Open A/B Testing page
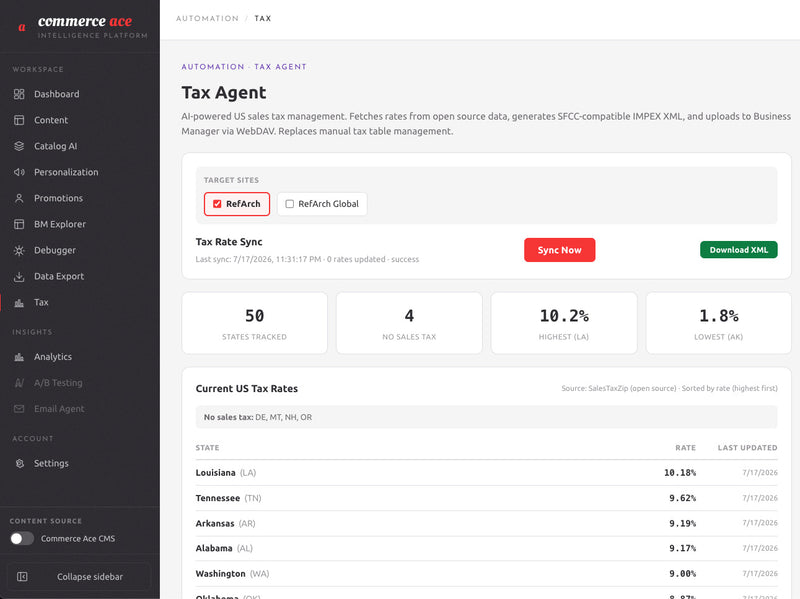Screen dimensions: 800x599 [80, 383]
